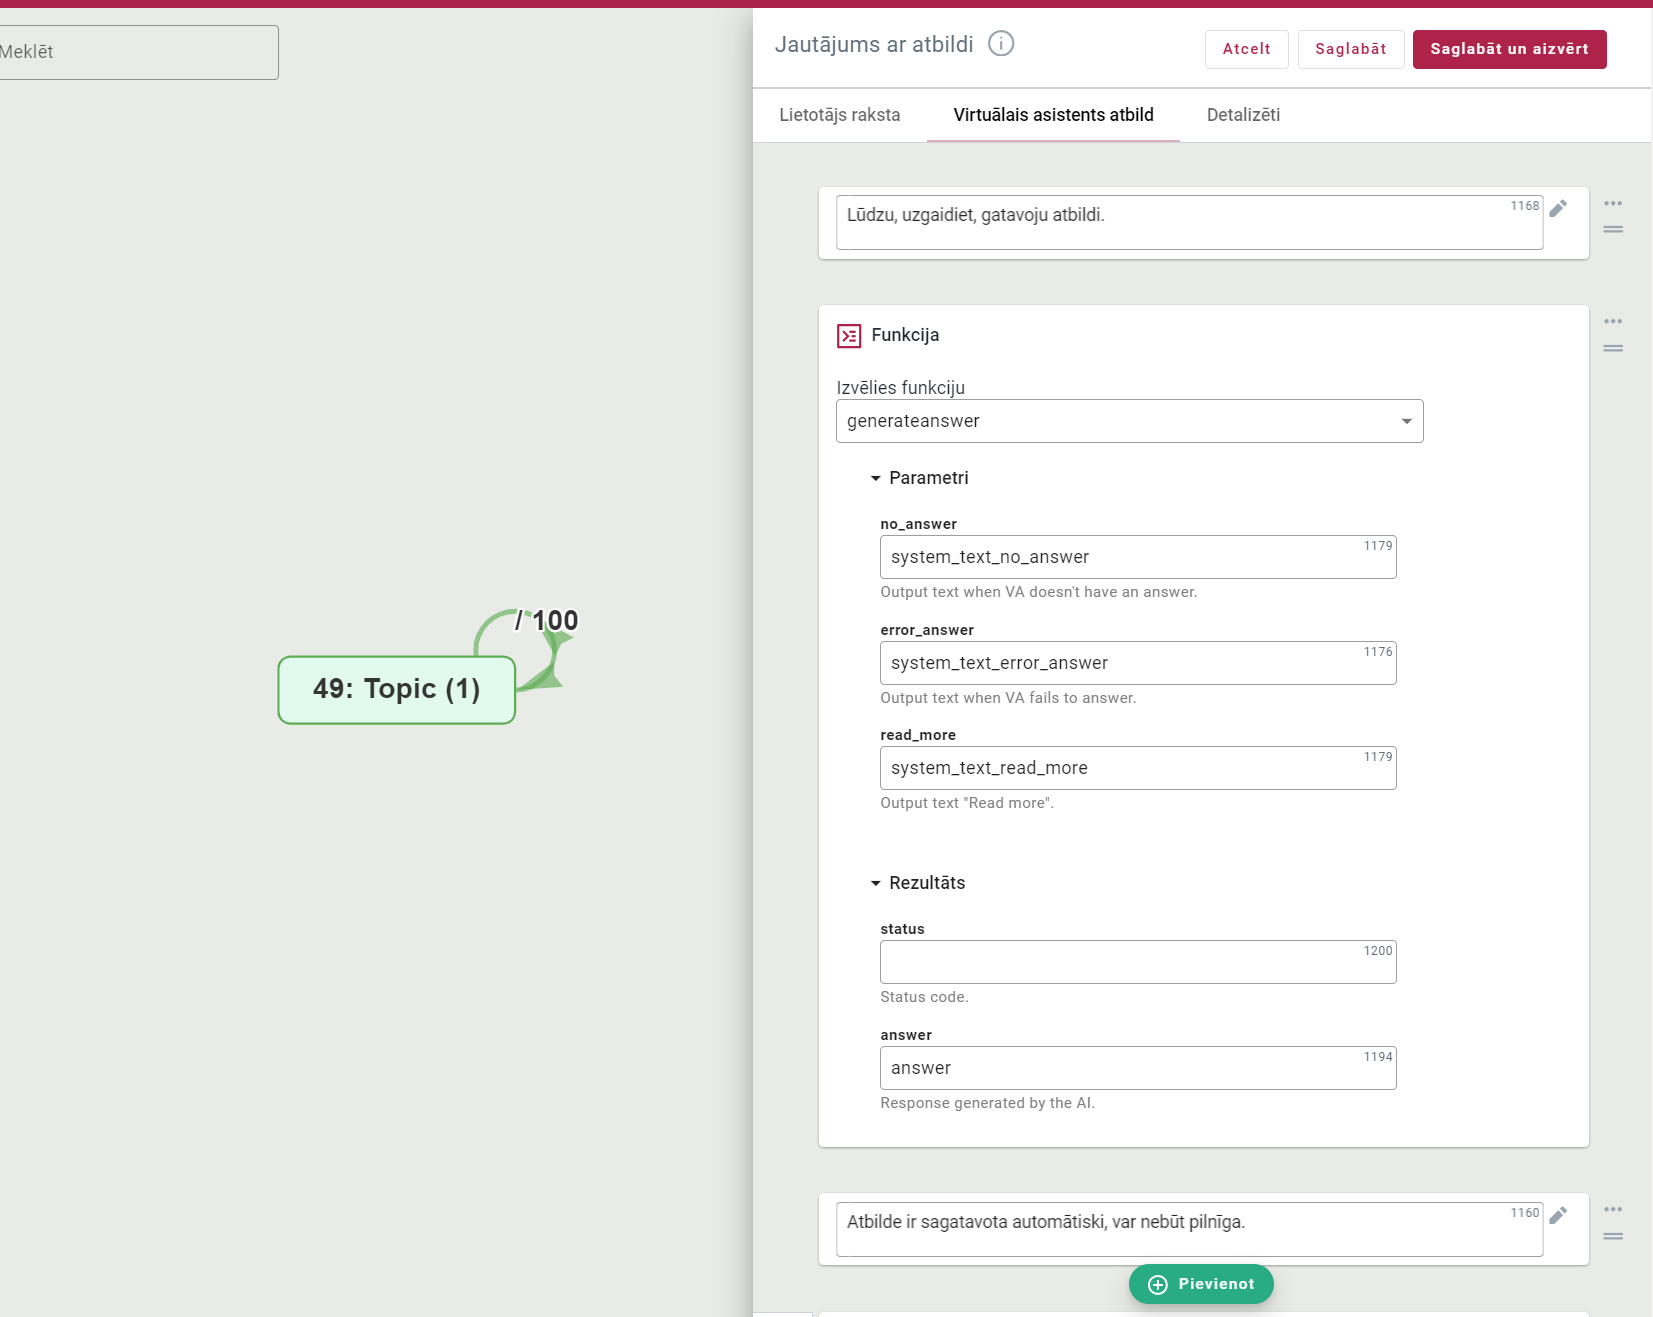Open three-dot menu for Funkcija block
Image resolution: width=1653 pixels, height=1317 pixels.
pyautogui.click(x=1613, y=322)
